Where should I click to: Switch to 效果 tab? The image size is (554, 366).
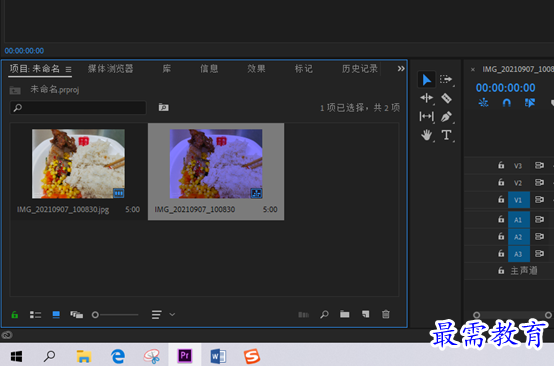(256, 69)
